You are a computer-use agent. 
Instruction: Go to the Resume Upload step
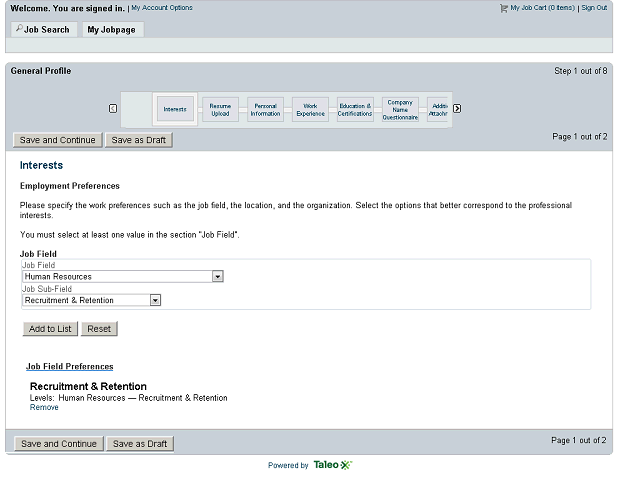pos(220,109)
